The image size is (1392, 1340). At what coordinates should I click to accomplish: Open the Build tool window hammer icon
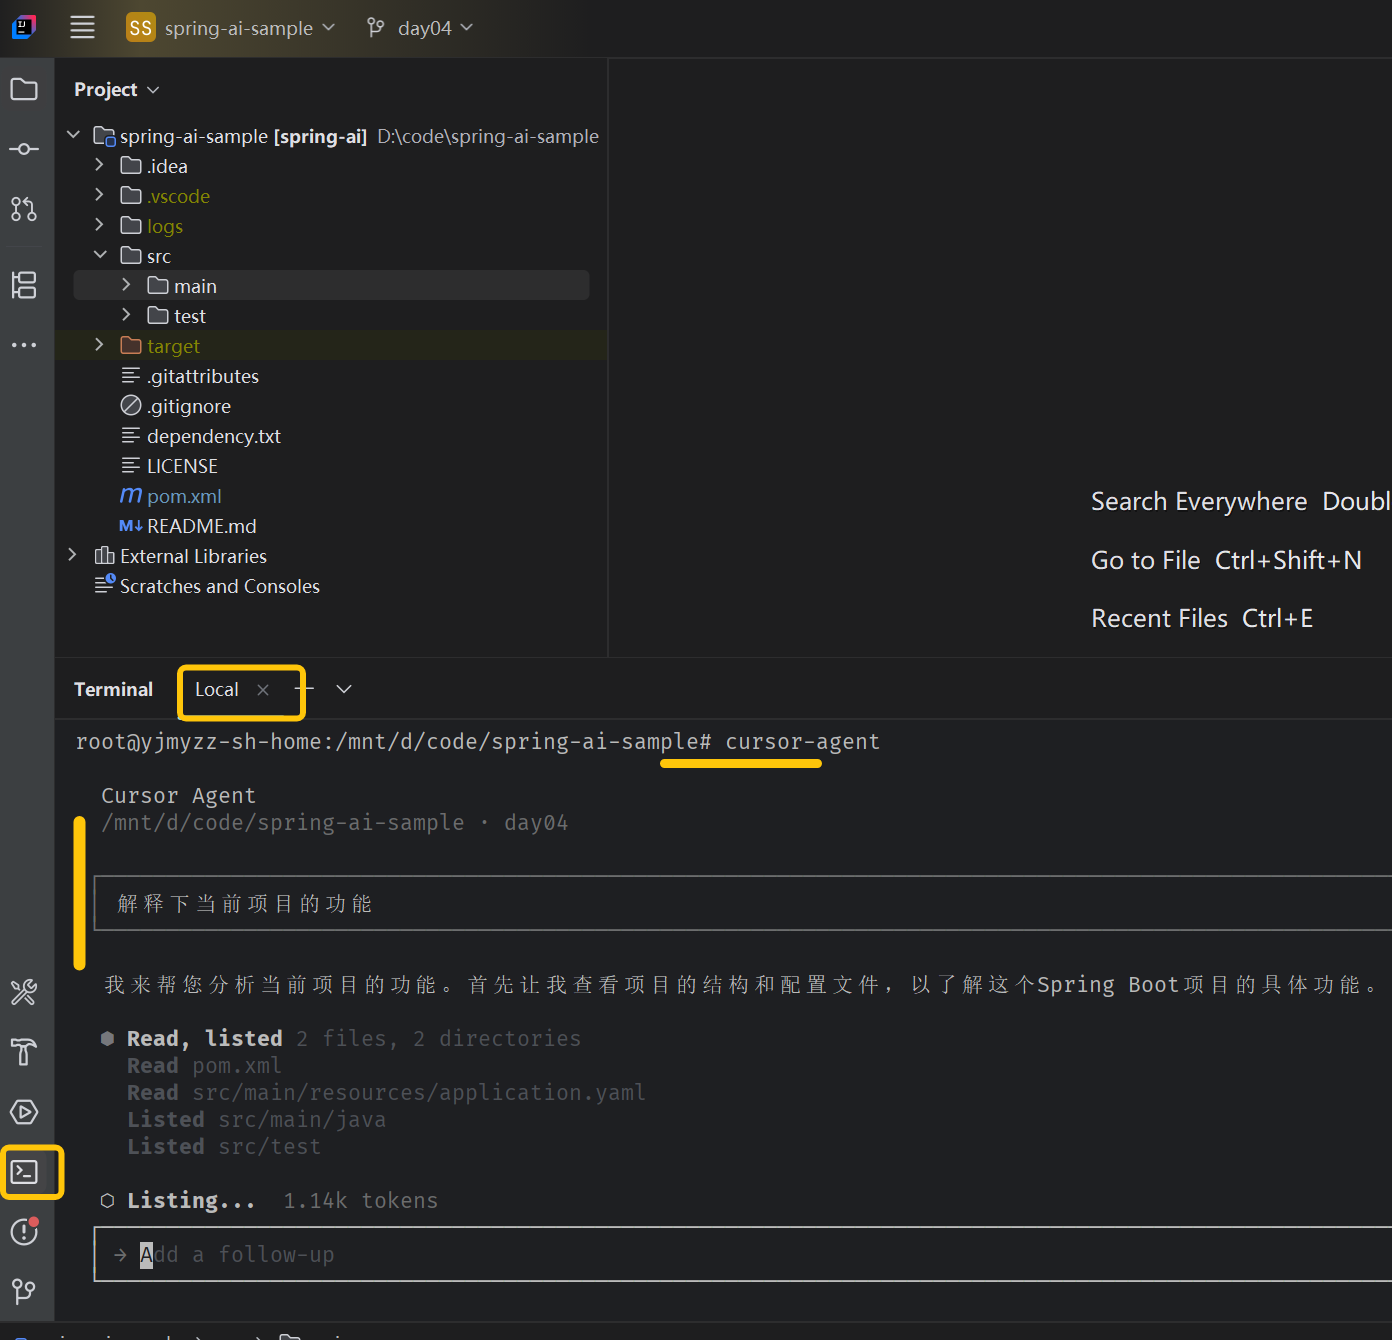[24, 1052]
